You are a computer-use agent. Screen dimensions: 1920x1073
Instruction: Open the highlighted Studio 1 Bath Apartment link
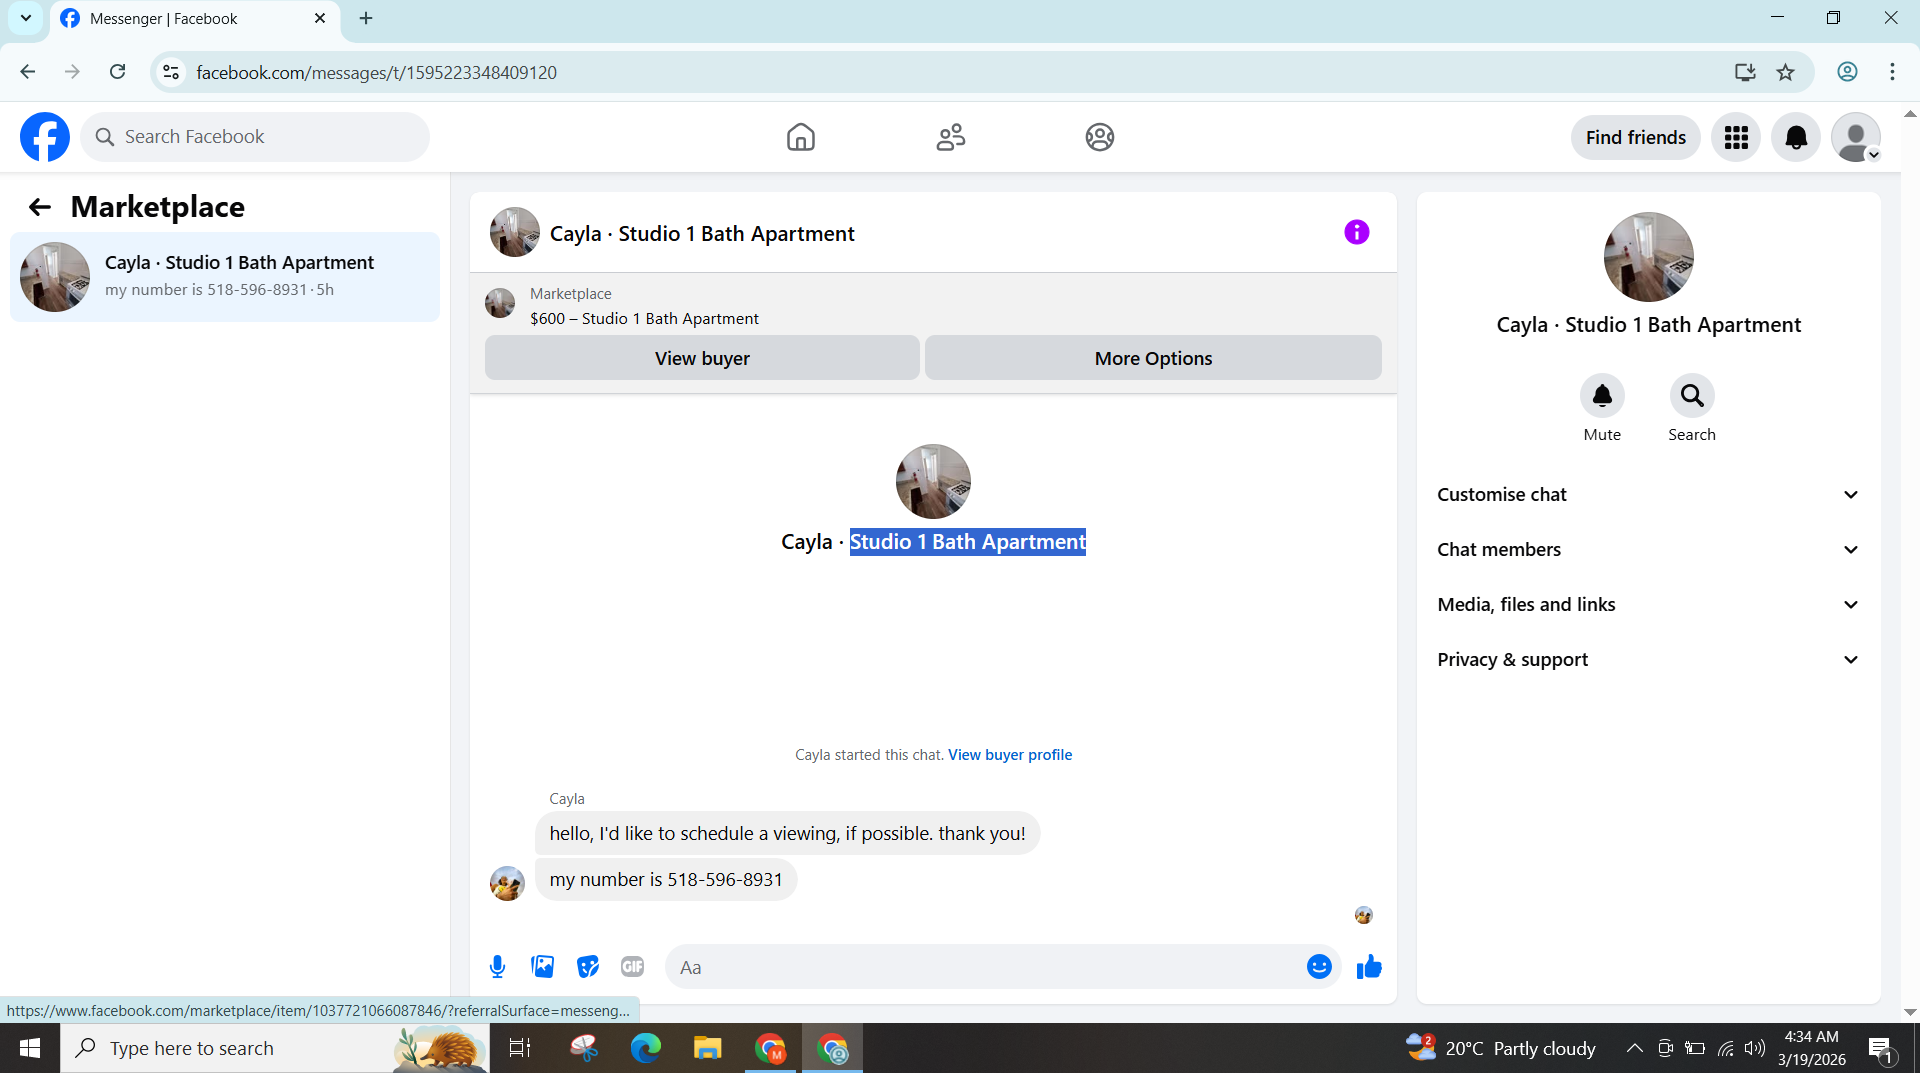click(x=967, y=542)
